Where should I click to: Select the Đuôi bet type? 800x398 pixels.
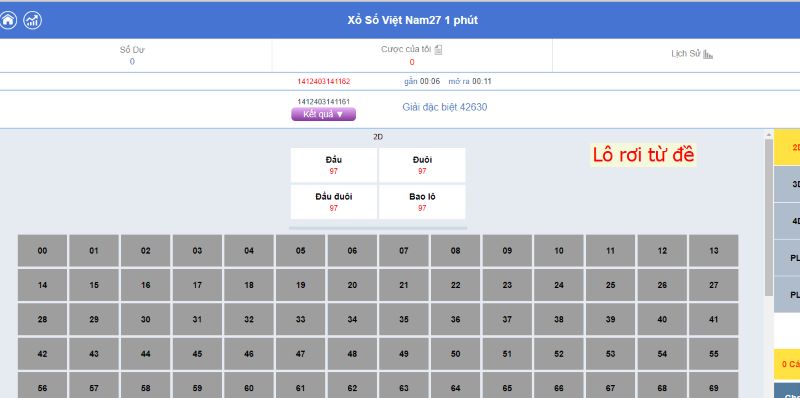tap(422, 165)
